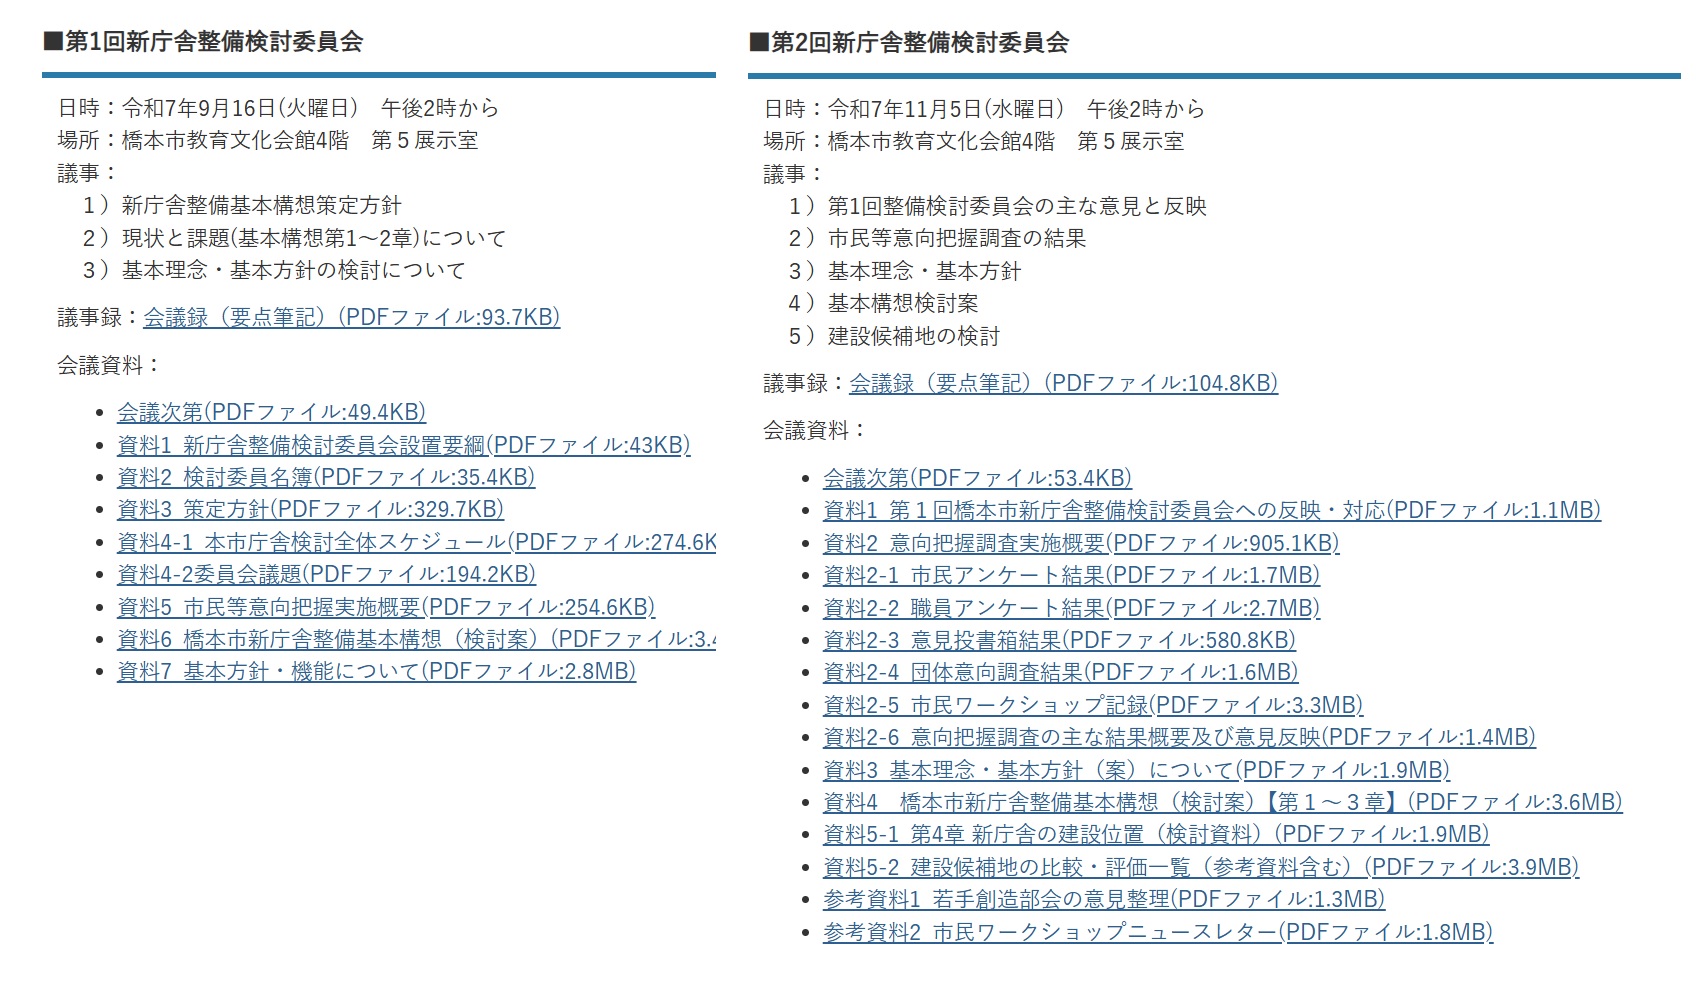Open 資料2 意向把握調査実施概要 PDF

(x=1080, y=543)
